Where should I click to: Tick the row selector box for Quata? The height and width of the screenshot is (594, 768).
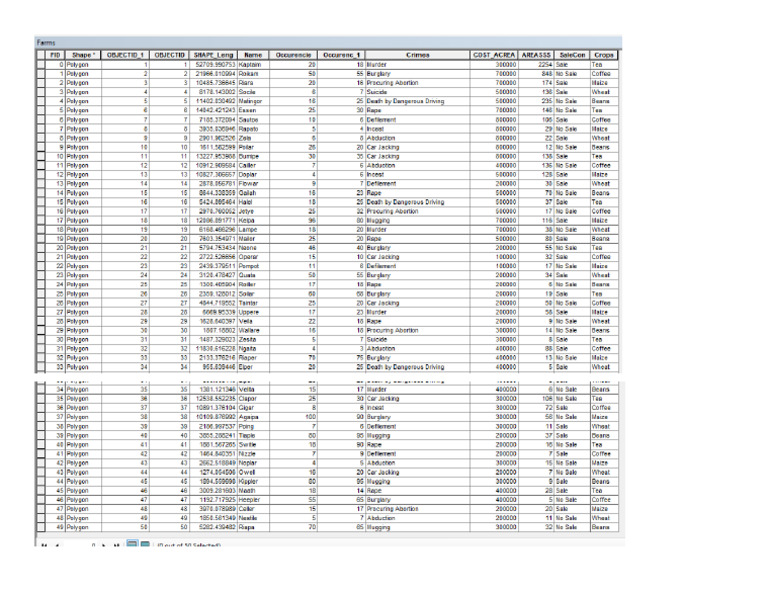[41, 275]
